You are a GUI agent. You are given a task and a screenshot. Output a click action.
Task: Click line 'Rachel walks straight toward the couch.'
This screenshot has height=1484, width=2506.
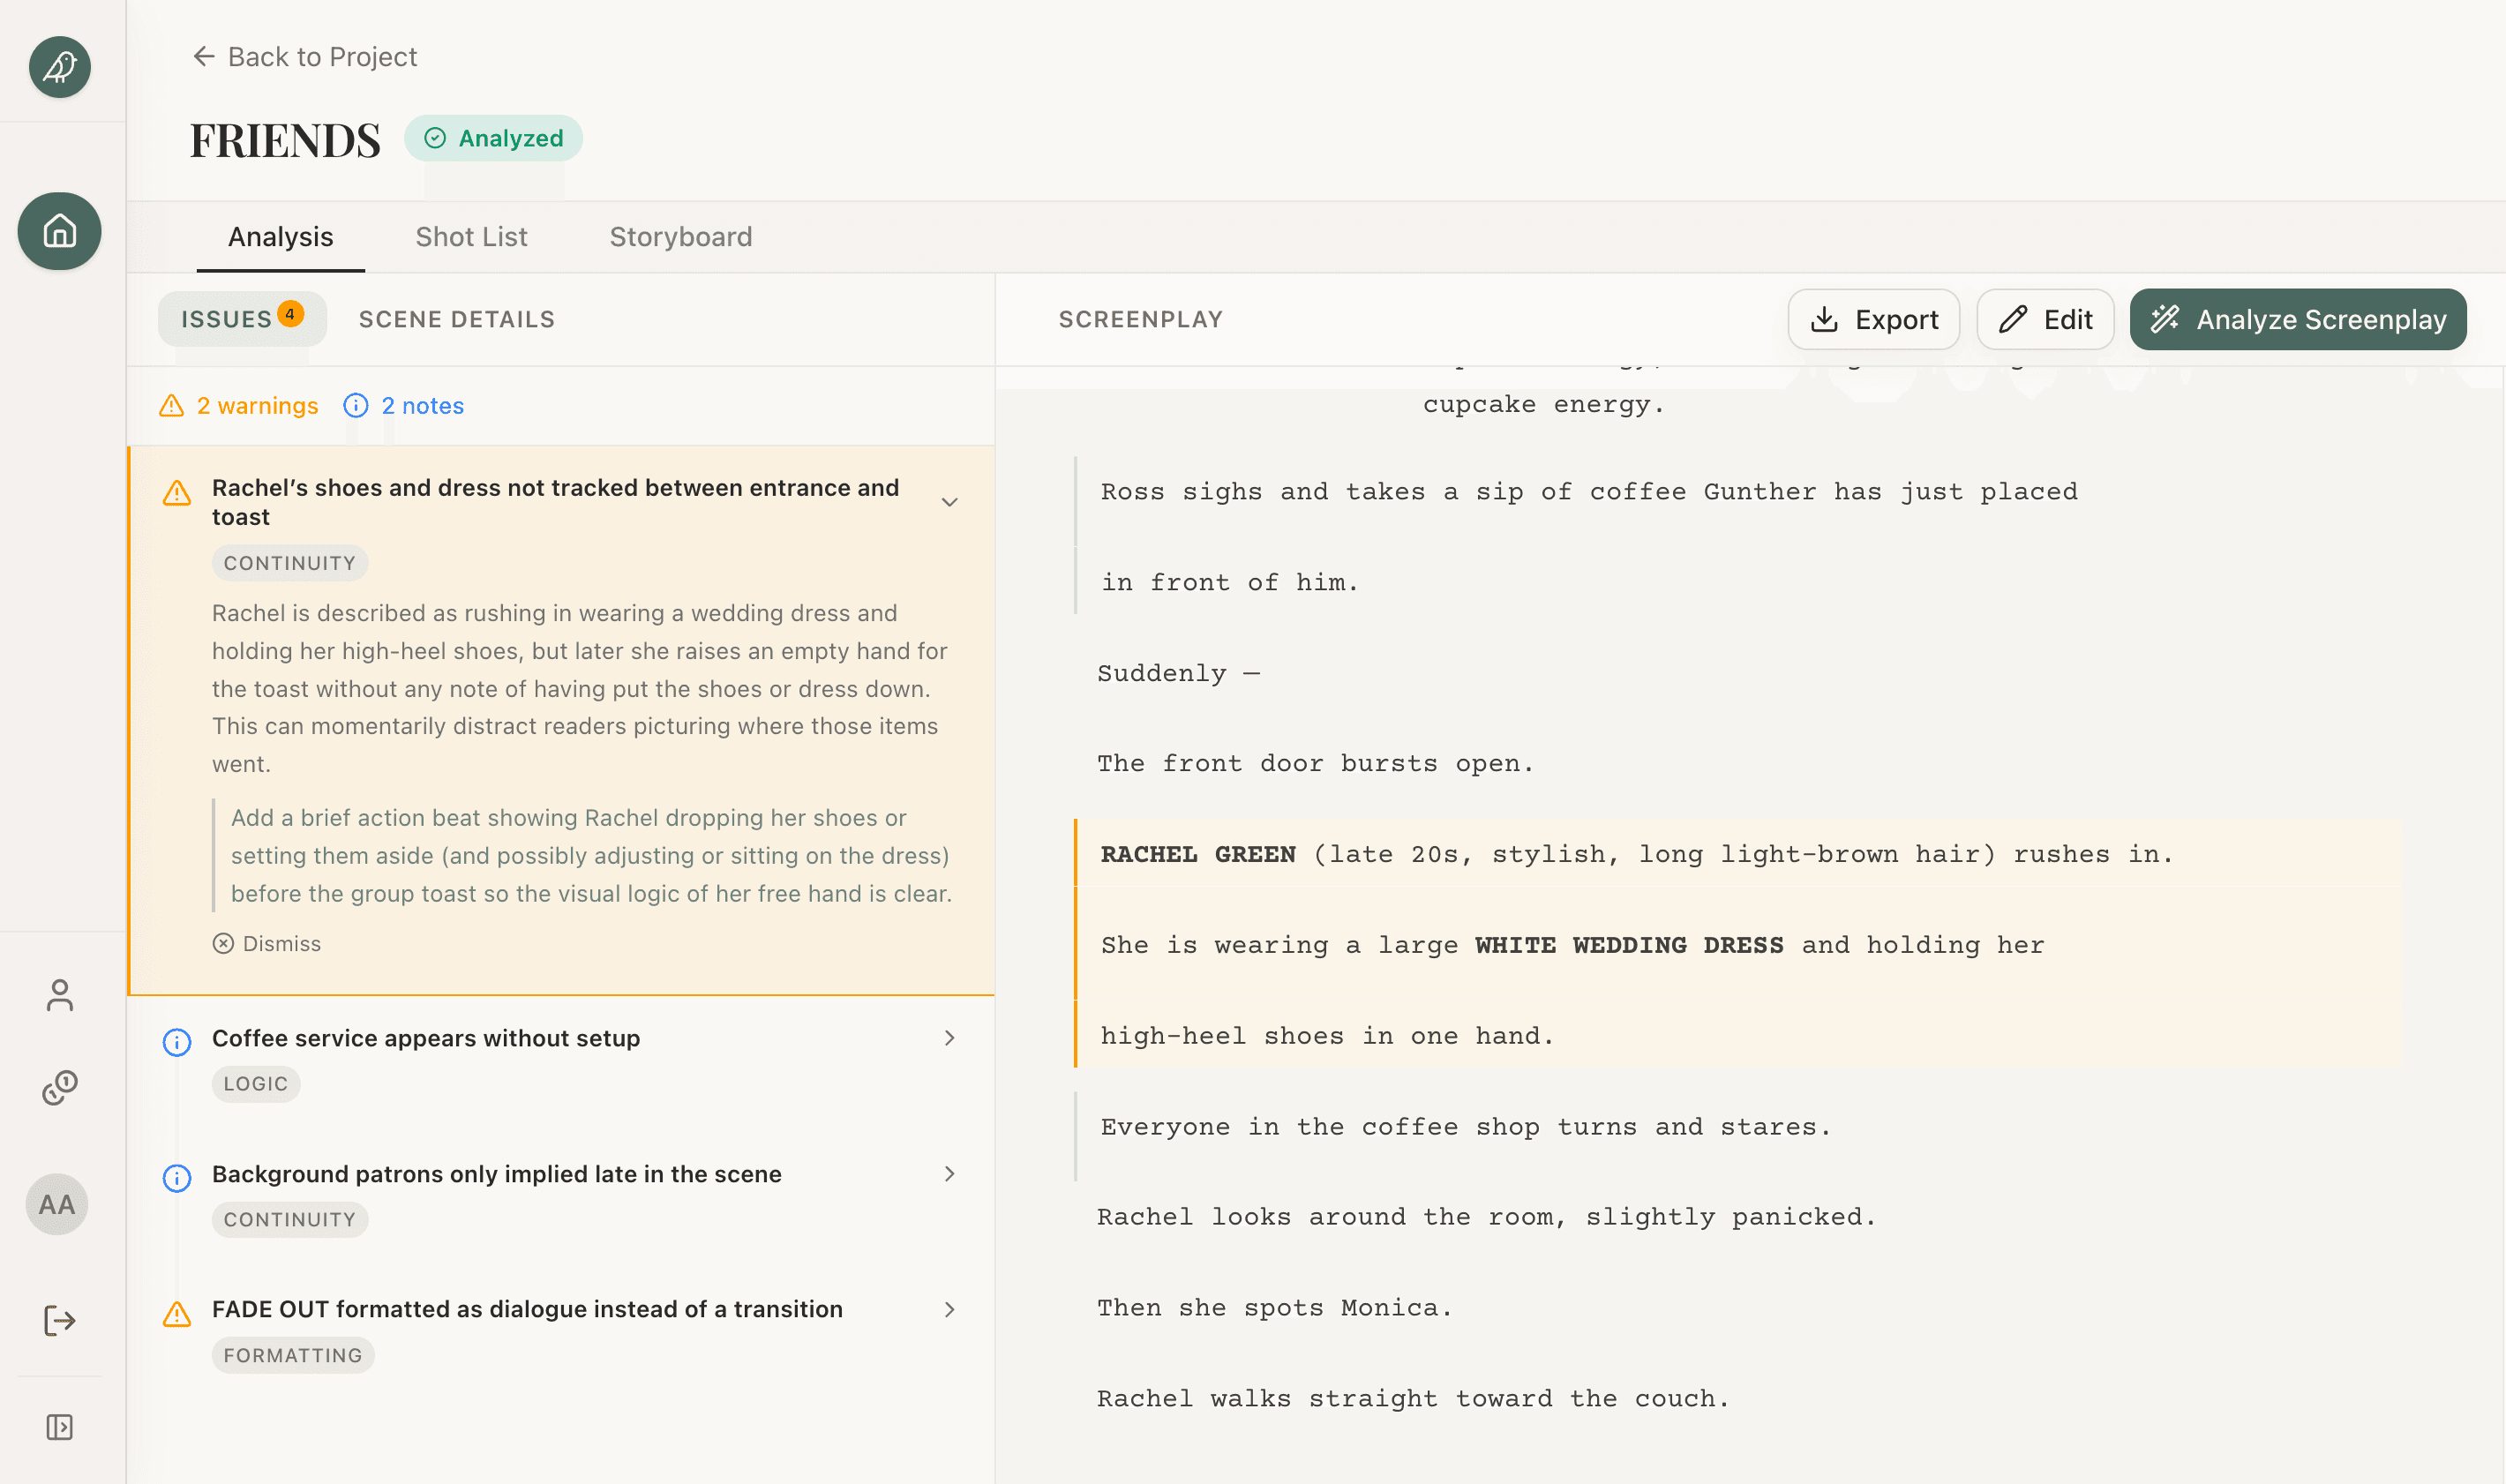pyautogui.click(x=1413, y=1399)
